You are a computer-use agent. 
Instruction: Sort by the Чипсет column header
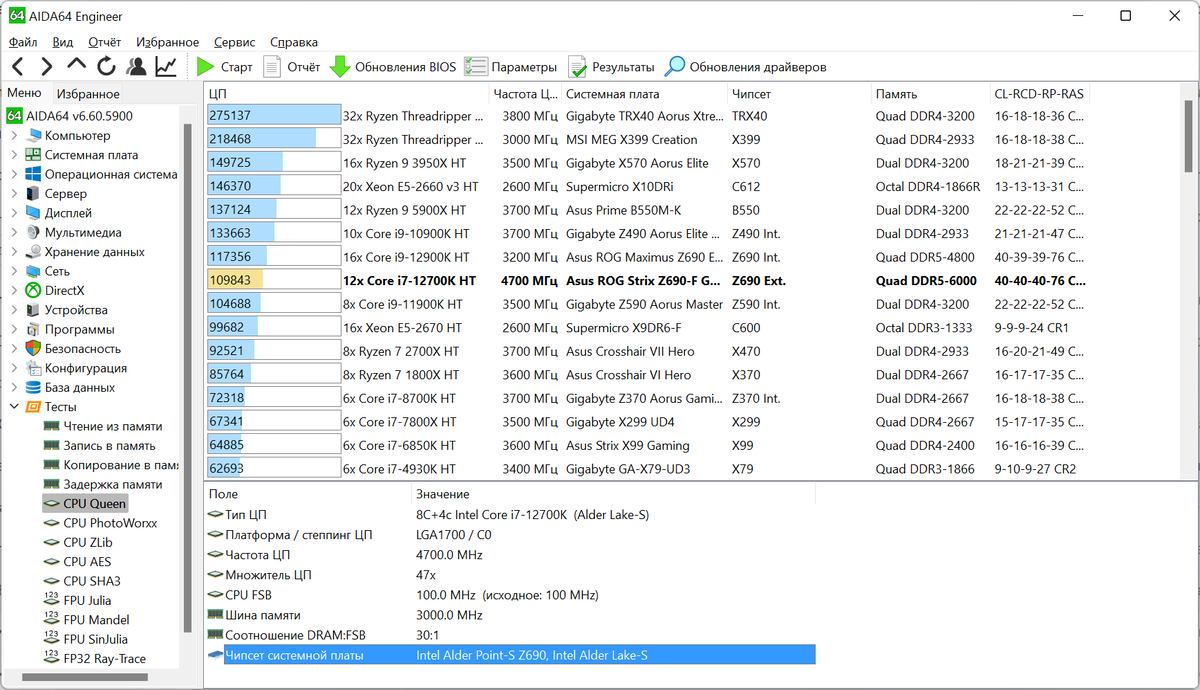pyautogui.click(x=798, y=94)
